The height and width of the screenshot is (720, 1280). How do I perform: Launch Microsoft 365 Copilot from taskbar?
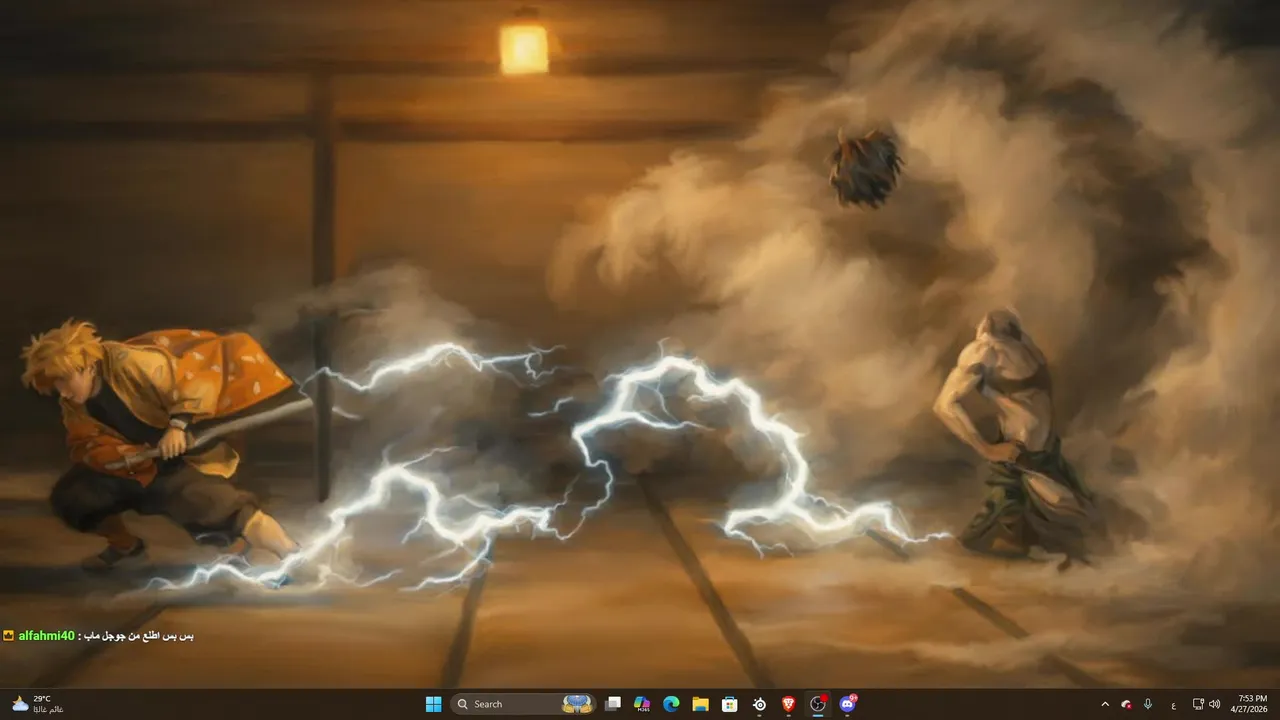[x=642, y=704]
